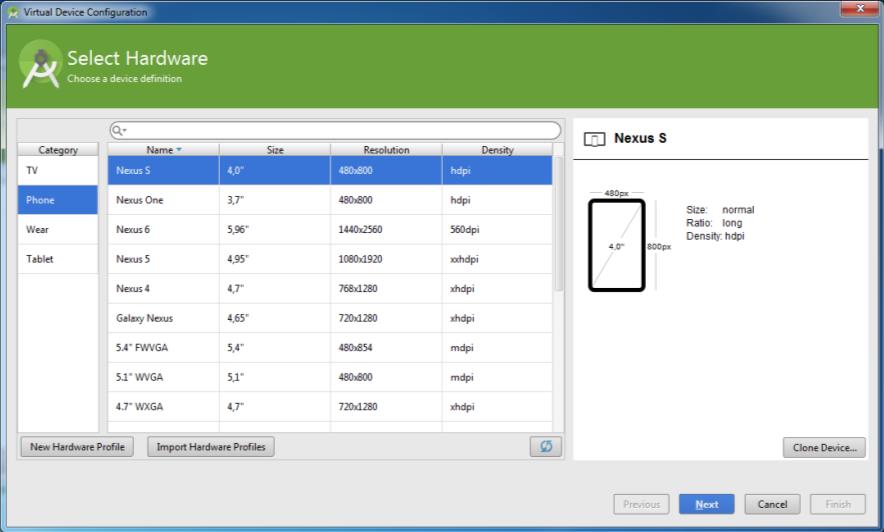
Task: Sort devices by Name column header
Action: [x=163, y=150]
